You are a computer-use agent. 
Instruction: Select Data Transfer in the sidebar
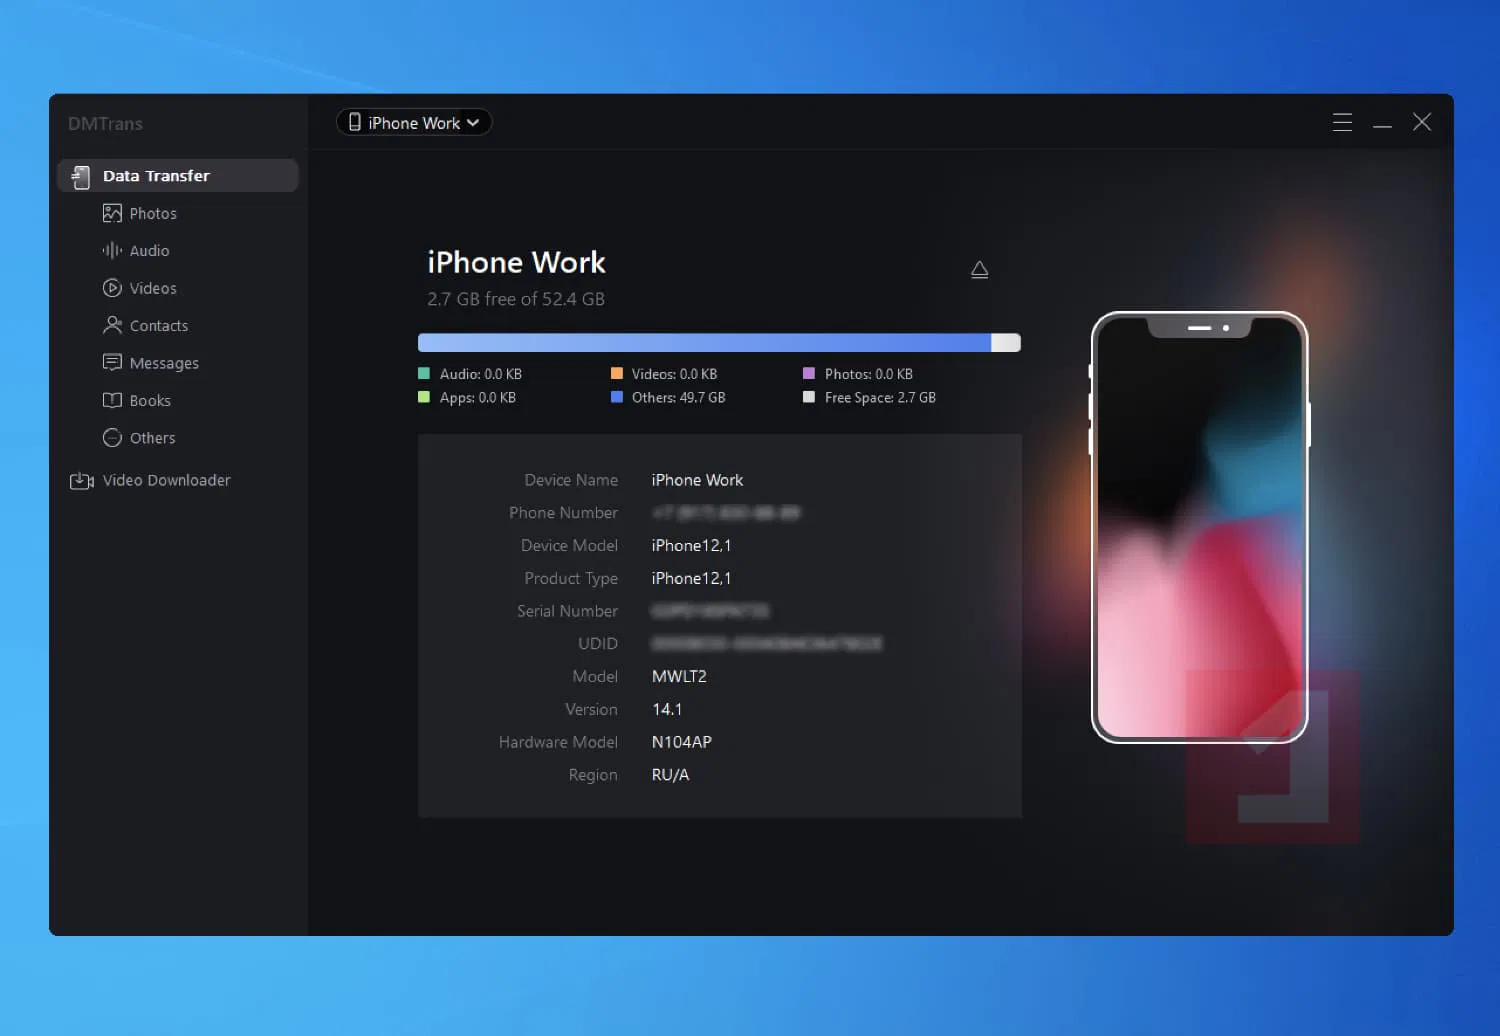coord(178,175)
